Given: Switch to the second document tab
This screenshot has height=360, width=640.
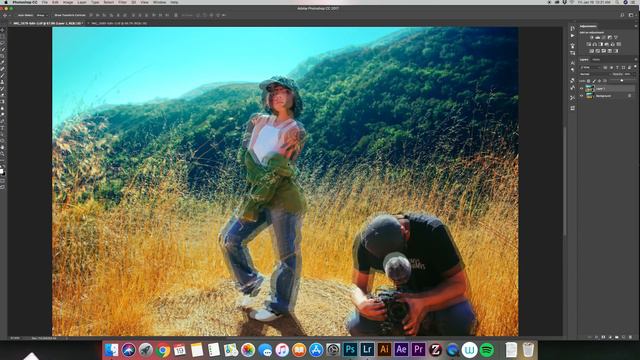Looking at the screenshot, I should pos(119,23).
